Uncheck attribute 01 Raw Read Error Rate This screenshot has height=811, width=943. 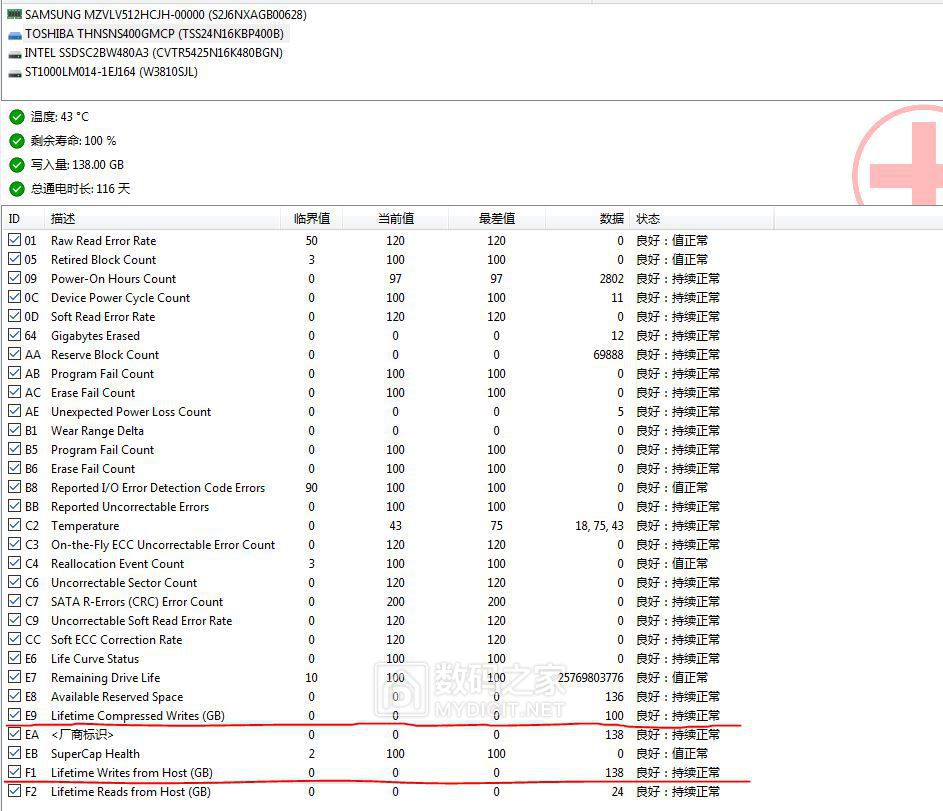pos(14,240)
